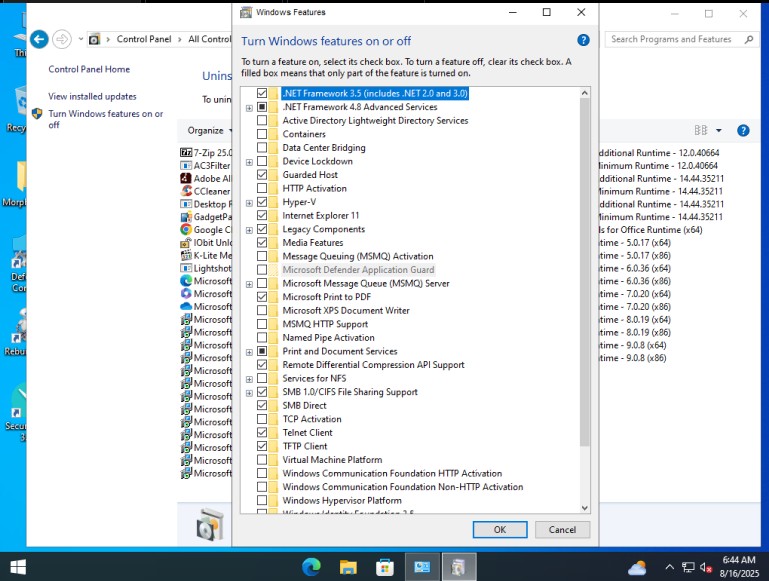Screen dimensions: 769x581
Task: Open View installed updates link
Action: [92, 97]
